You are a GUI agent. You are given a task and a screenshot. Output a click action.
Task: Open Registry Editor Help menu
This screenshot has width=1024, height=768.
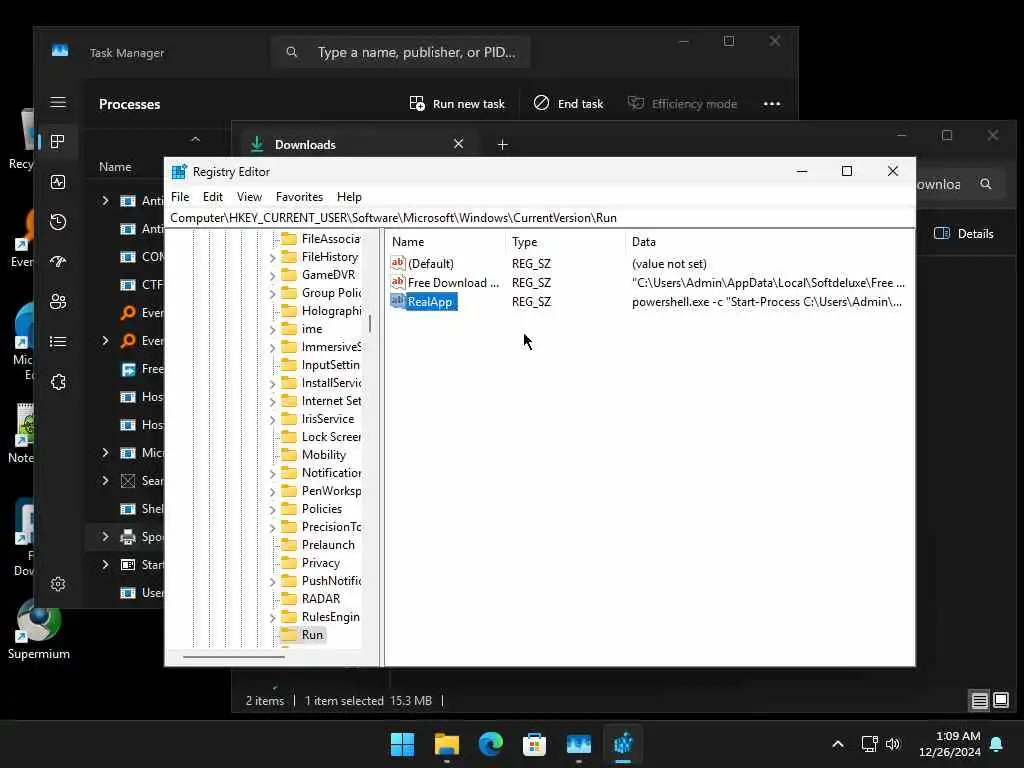[349, 197]
